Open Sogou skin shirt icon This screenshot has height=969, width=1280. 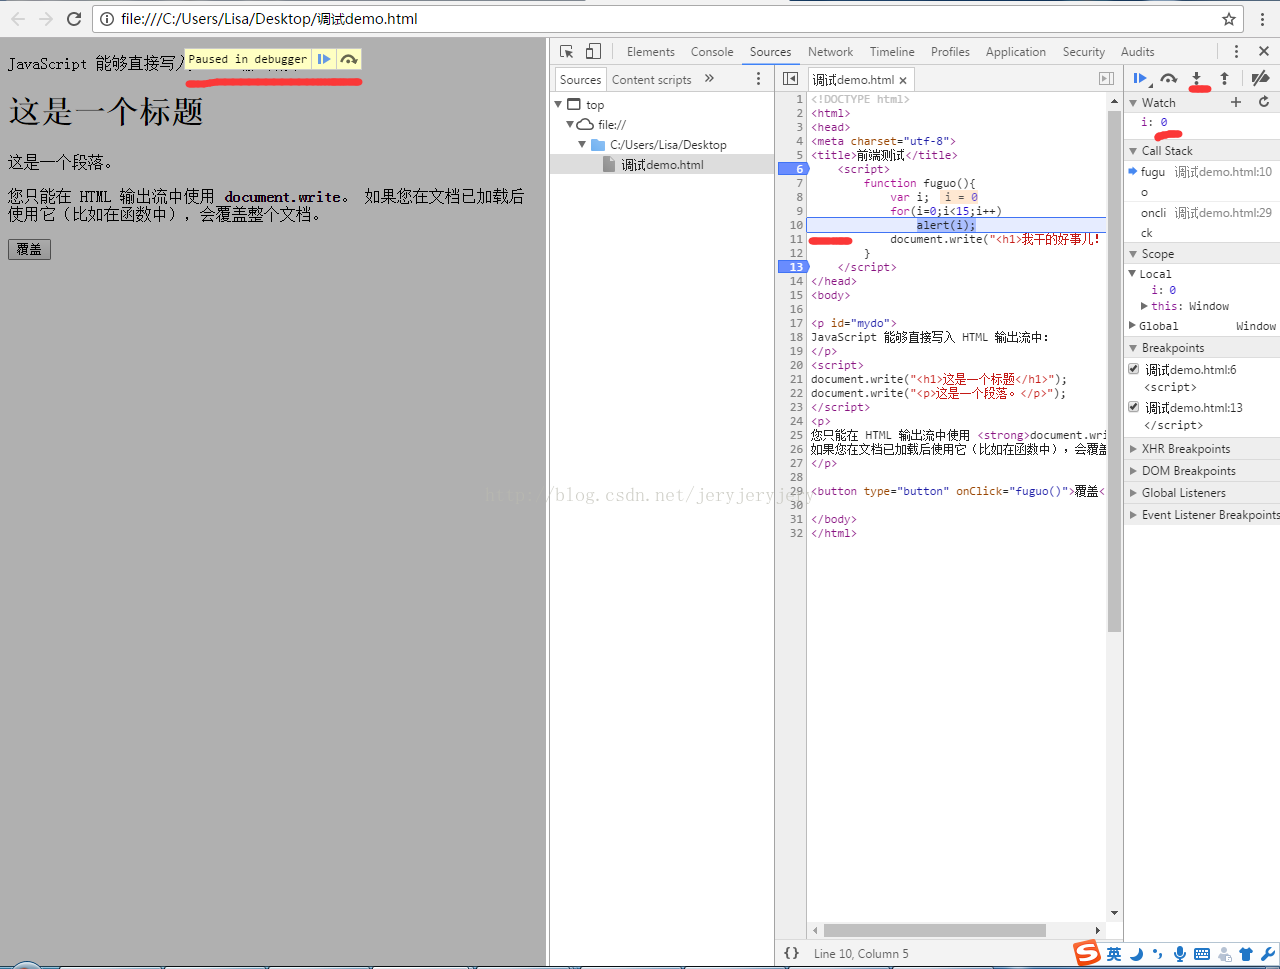point(1246,954)
